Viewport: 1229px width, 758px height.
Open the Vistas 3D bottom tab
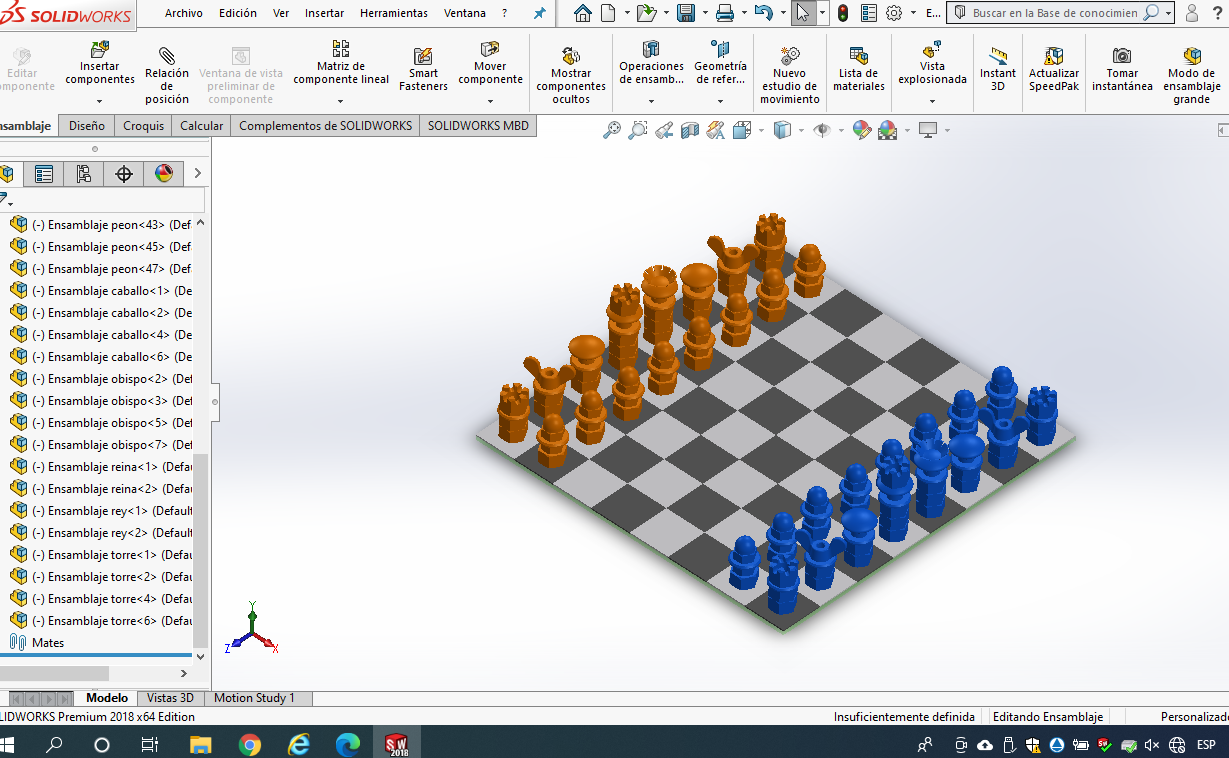click(x=170, y=698)
